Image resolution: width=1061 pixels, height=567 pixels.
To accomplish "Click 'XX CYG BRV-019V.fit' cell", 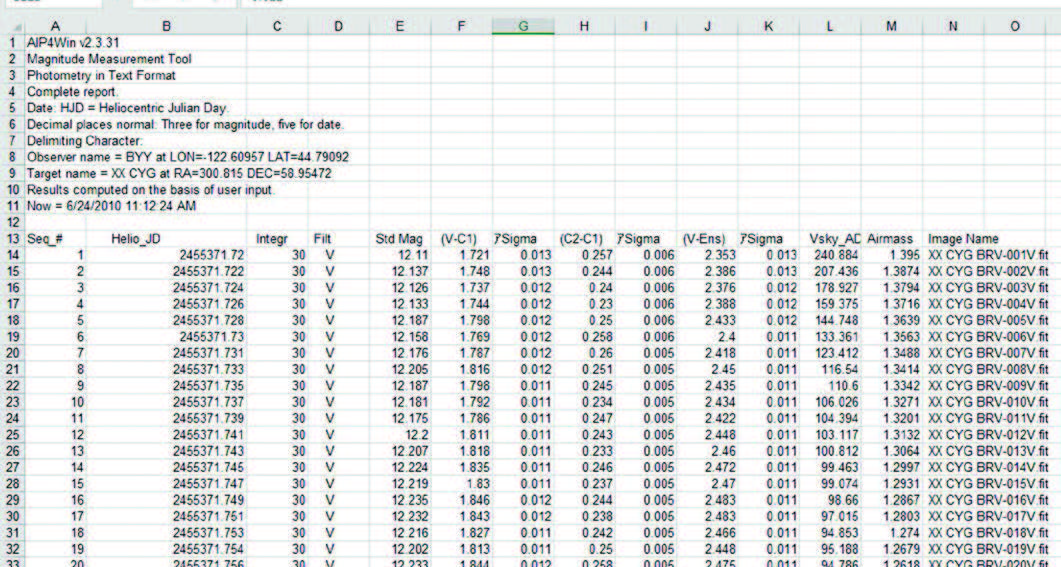I will point(988,549).
